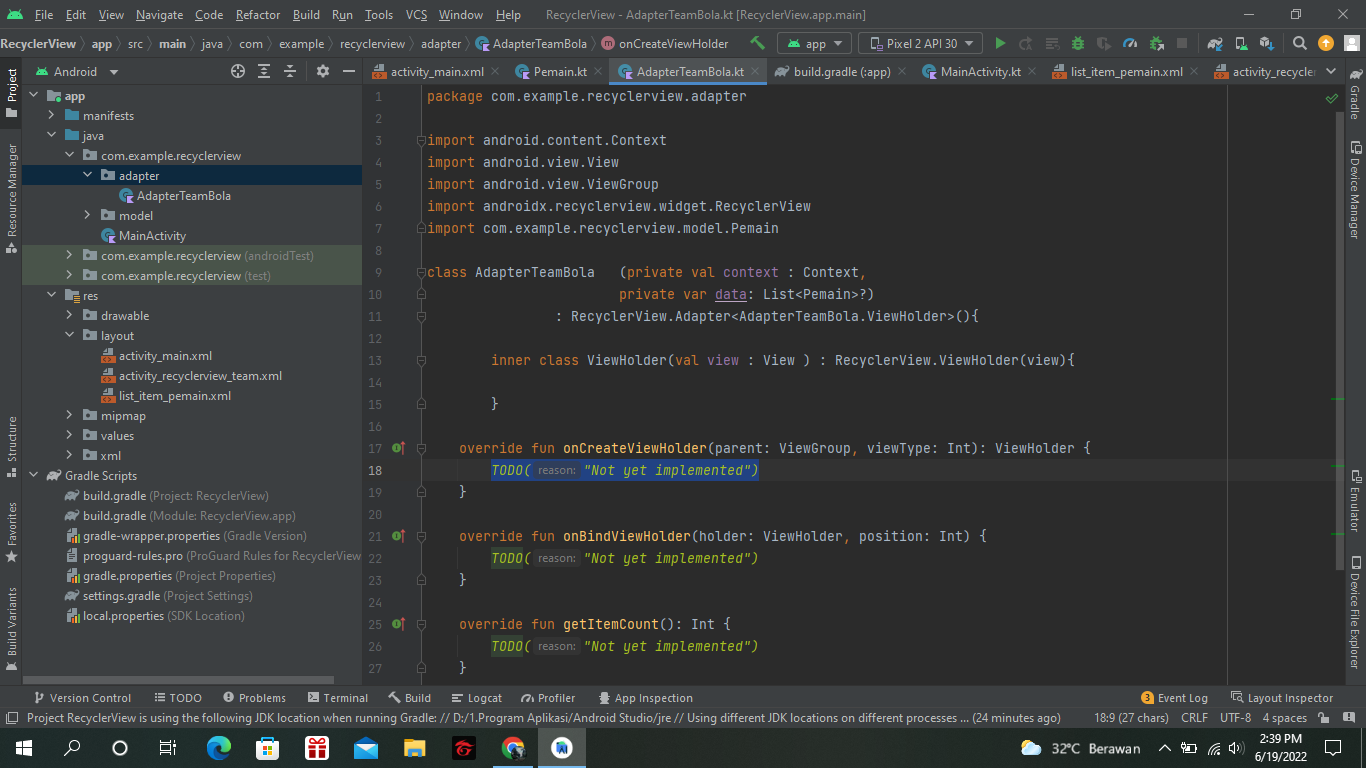The height and width of the screenshot is (768, 1366).
Task: Open the AVD Manager icon in toolbar
Action: pyautogui.click(x=1241, y=44)
